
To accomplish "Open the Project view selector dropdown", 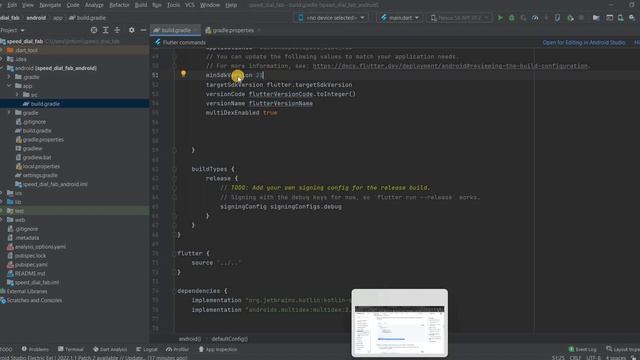I will tap(12, 30).
